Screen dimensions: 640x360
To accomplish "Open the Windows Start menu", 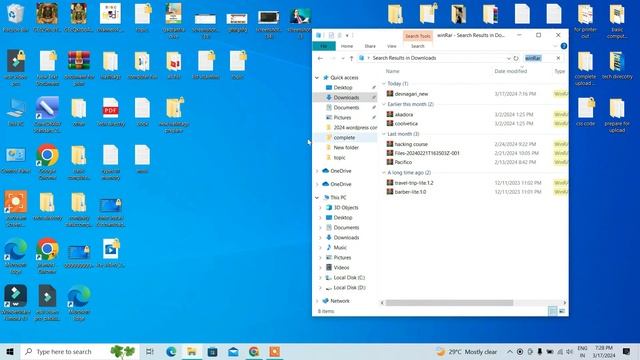I will click(x=10, y=351).
